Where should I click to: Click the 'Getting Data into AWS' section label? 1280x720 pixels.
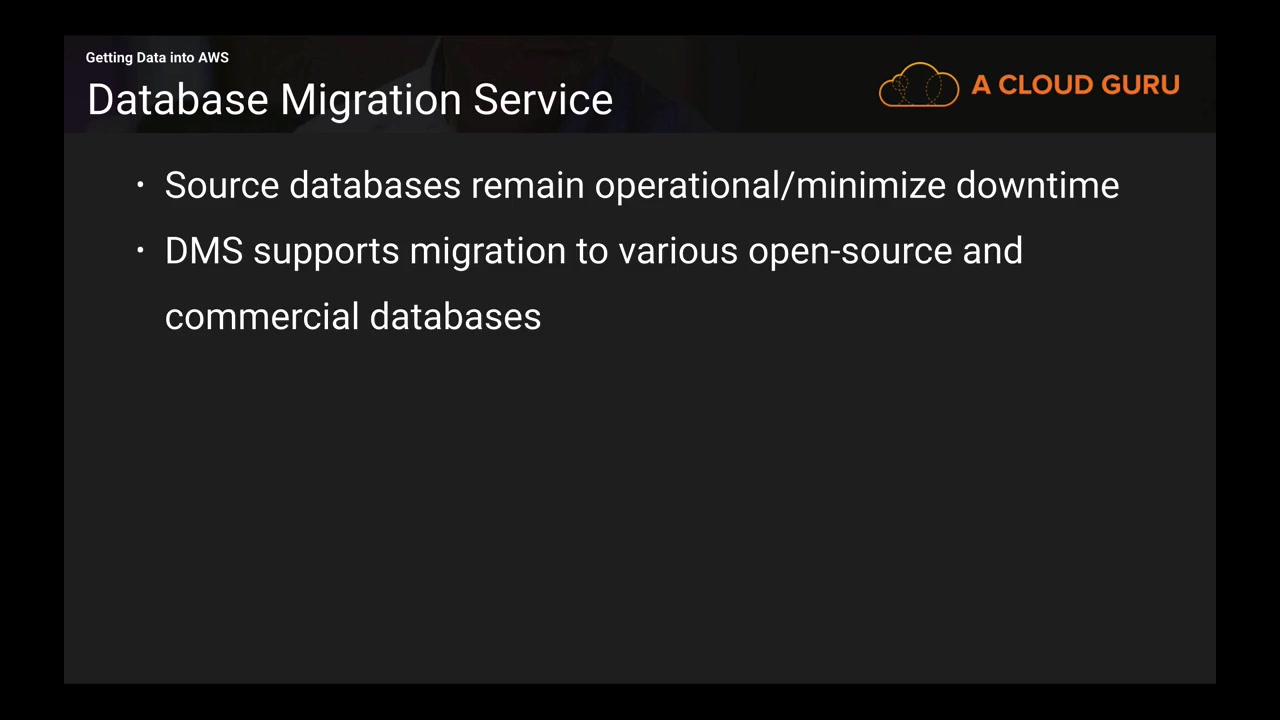157,58
